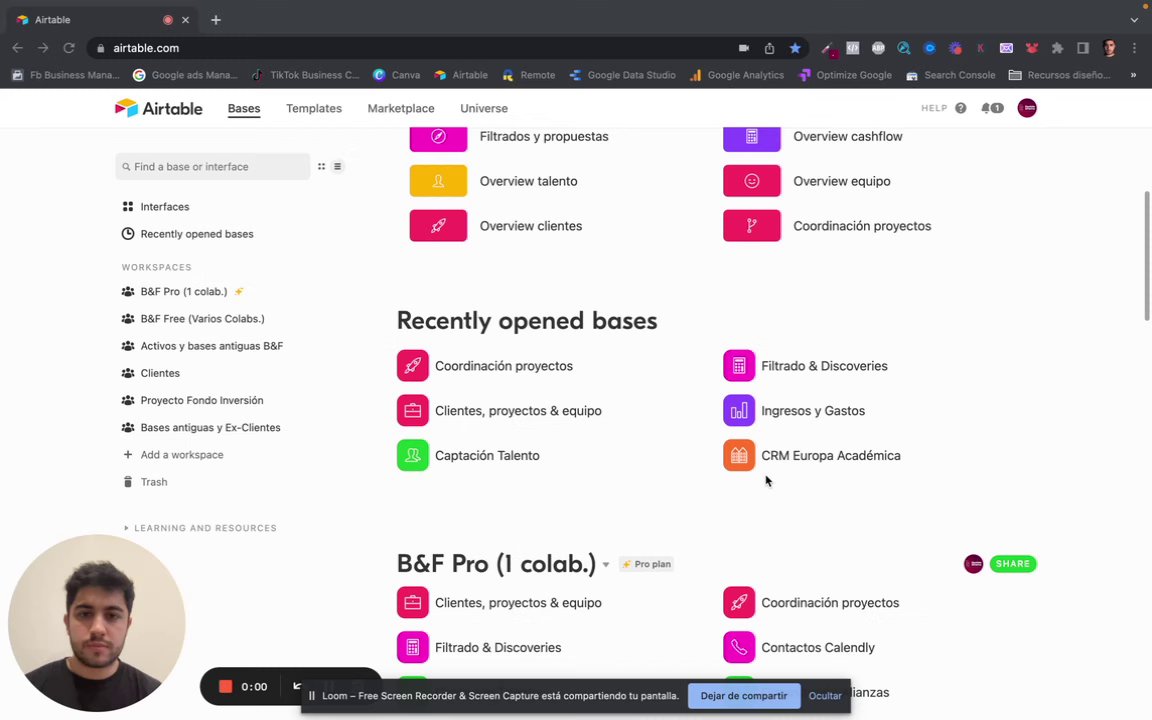Open the Overview clientes rocket icon
Screen dimensions: 1152x720
pos(438,226)
